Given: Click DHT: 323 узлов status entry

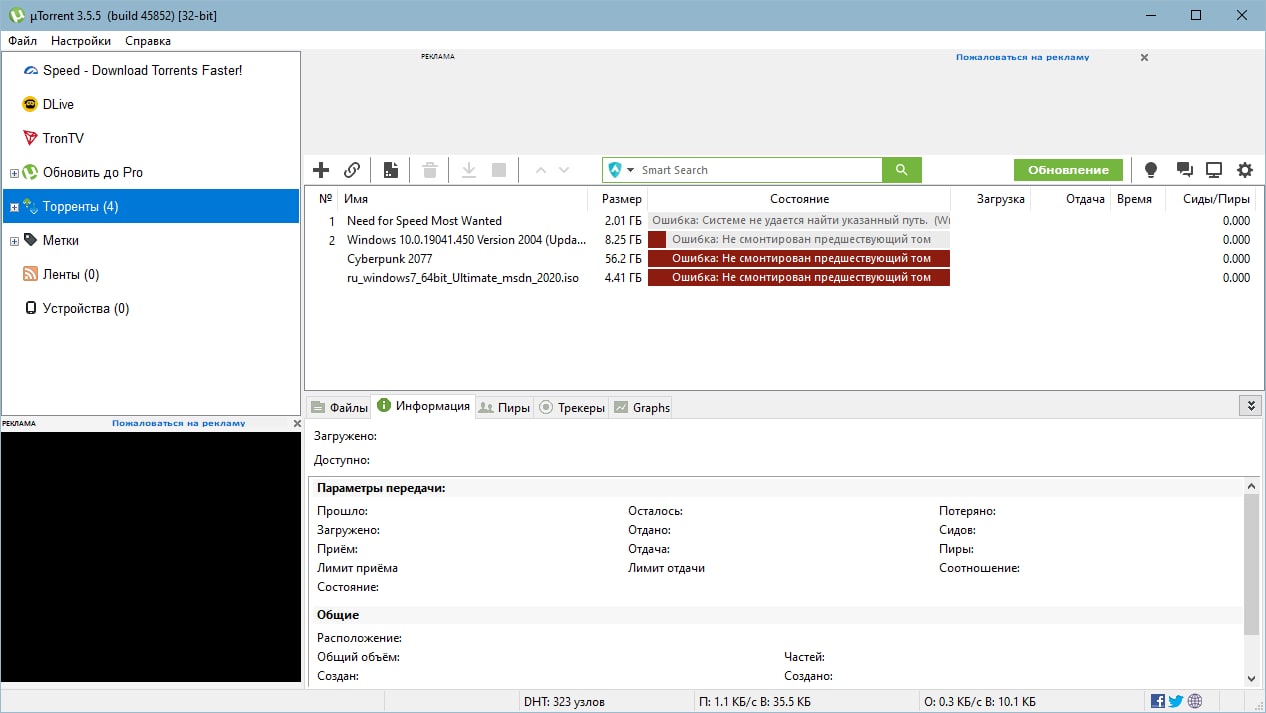Looking at the screenshot, I should click(564, 702).
